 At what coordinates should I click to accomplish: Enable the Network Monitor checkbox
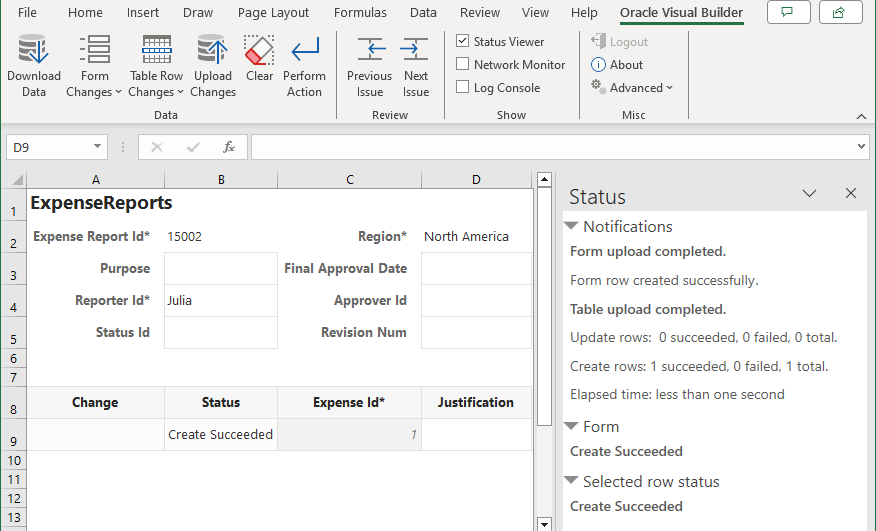[463, 65]
